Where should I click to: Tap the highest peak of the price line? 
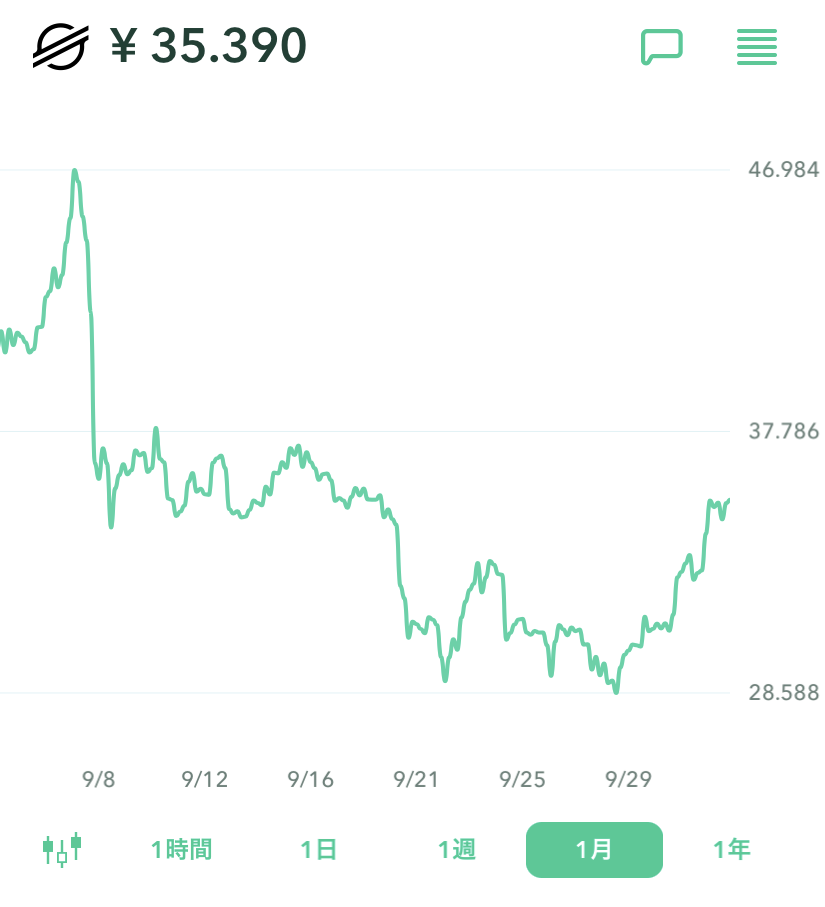click(x=75, y=172)
